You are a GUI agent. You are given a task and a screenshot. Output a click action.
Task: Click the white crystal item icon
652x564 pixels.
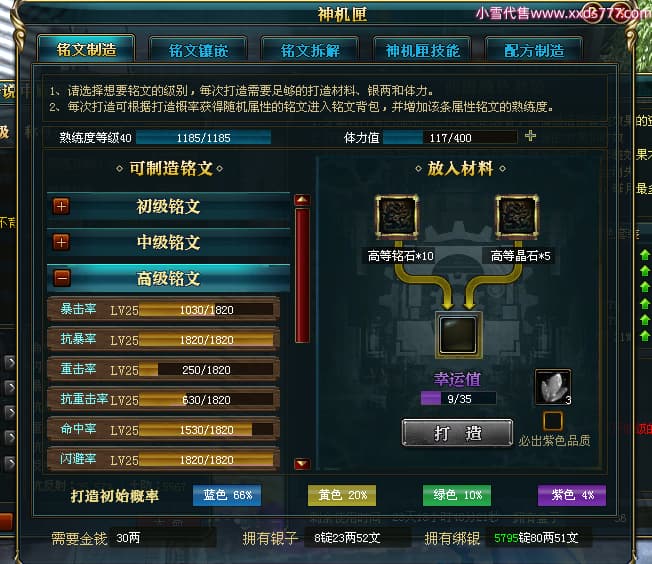[x=553, y=387]
